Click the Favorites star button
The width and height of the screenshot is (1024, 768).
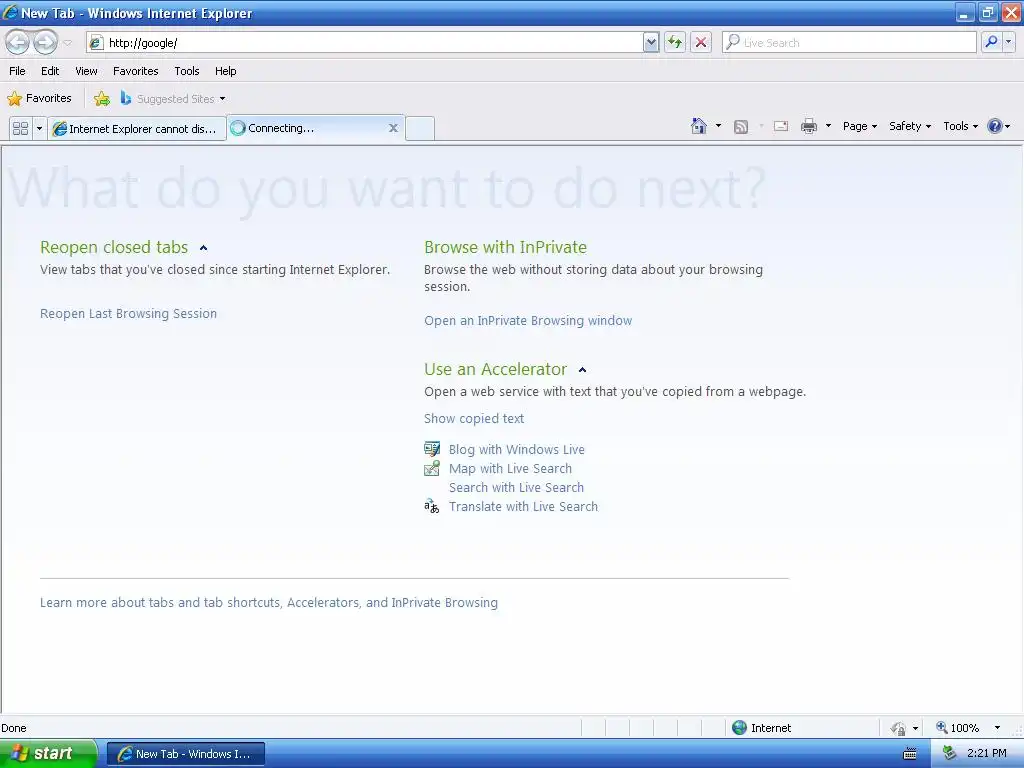tap(39, 99)
